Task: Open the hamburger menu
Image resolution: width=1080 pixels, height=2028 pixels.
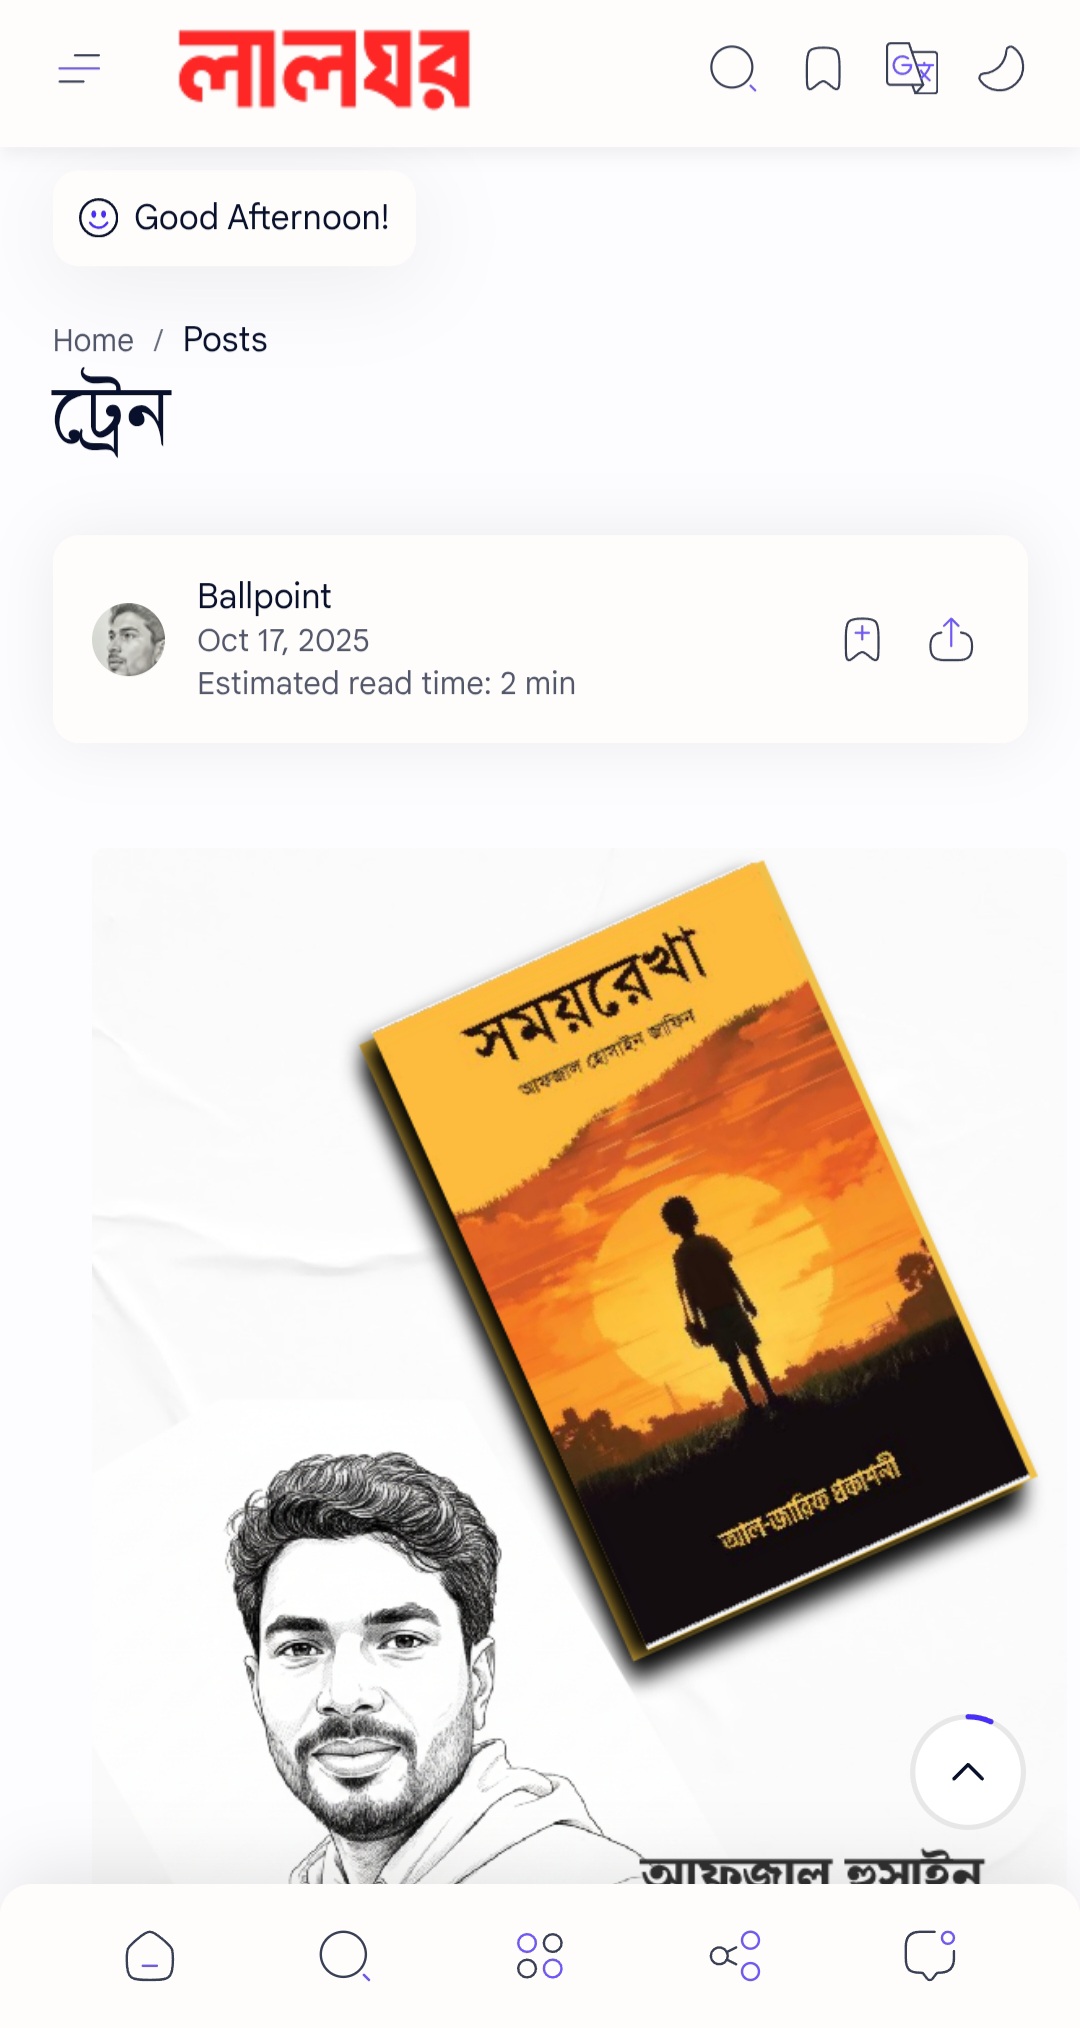Action: [80, 69]
